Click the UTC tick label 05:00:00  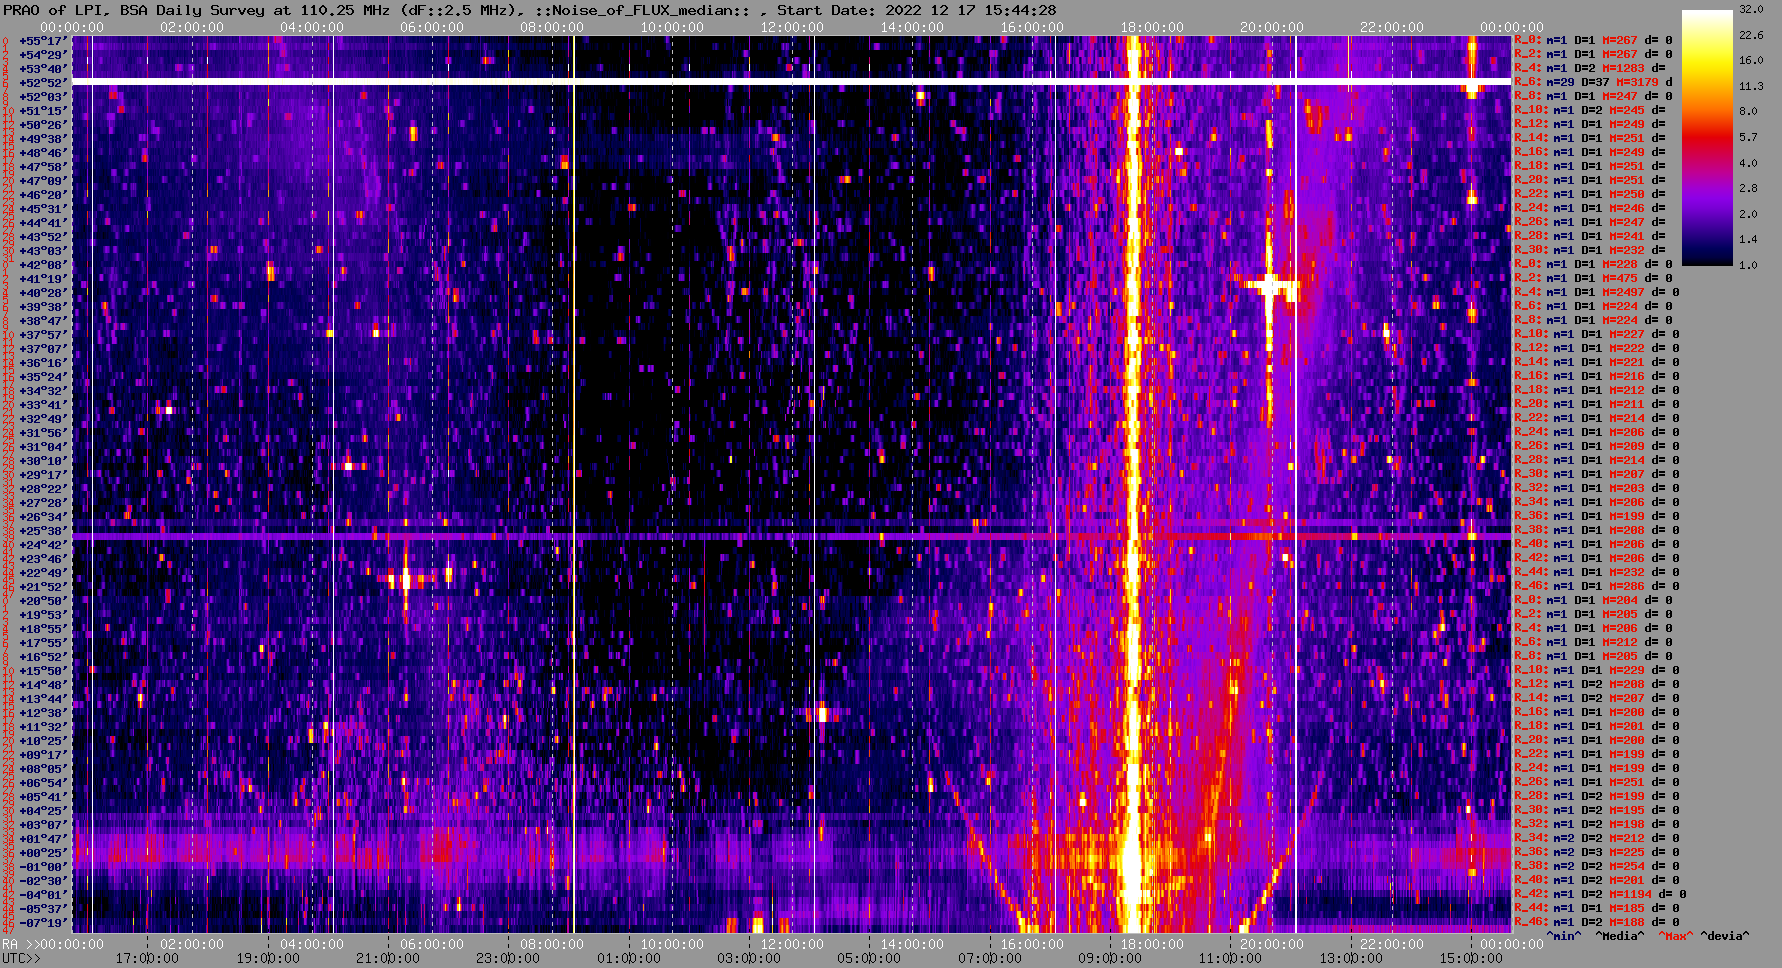coord(869,958)
